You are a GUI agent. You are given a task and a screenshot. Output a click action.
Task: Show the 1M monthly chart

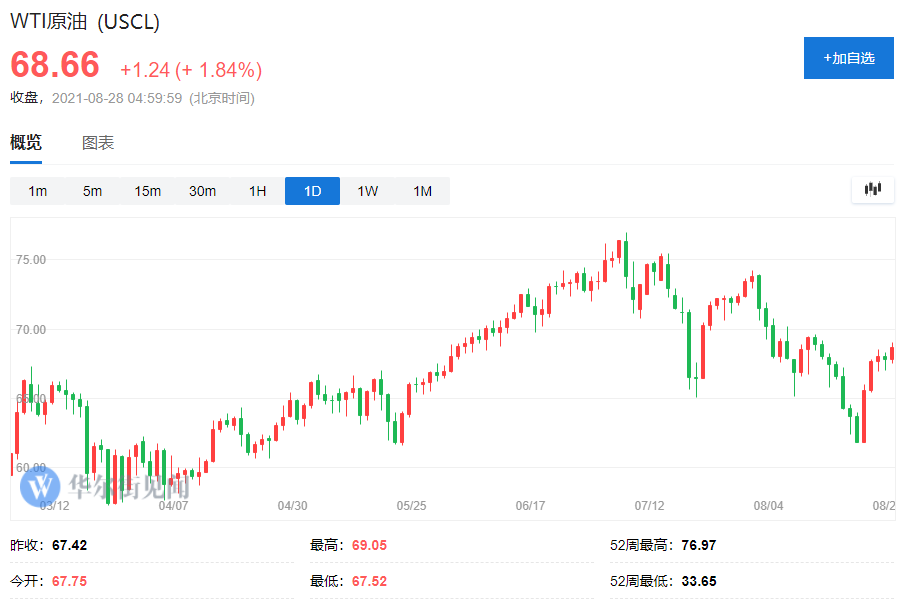[x=423, y=191]
